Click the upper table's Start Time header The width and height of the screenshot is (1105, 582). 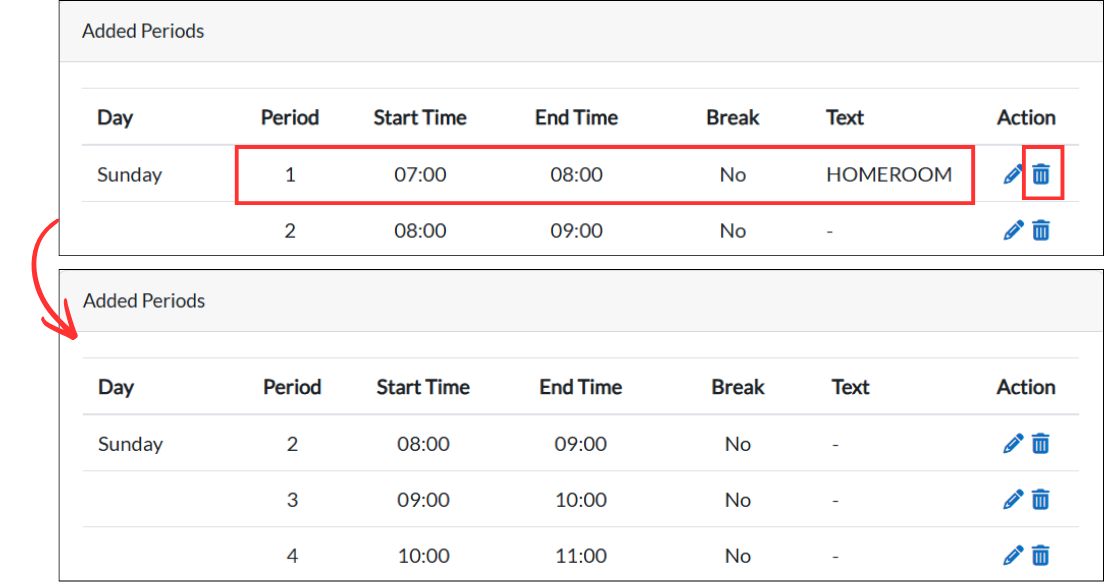[420, 117]
